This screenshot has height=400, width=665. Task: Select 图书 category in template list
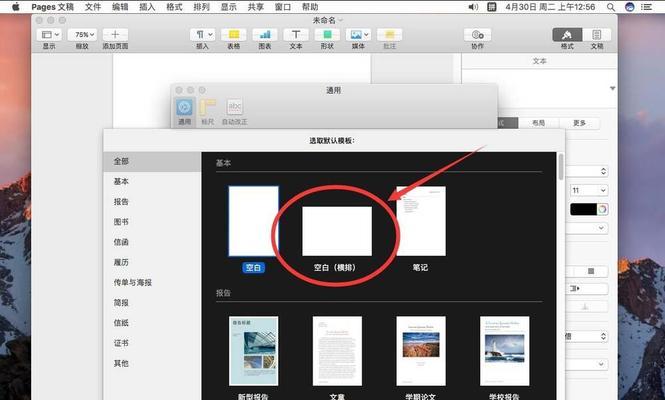(152, 222)
